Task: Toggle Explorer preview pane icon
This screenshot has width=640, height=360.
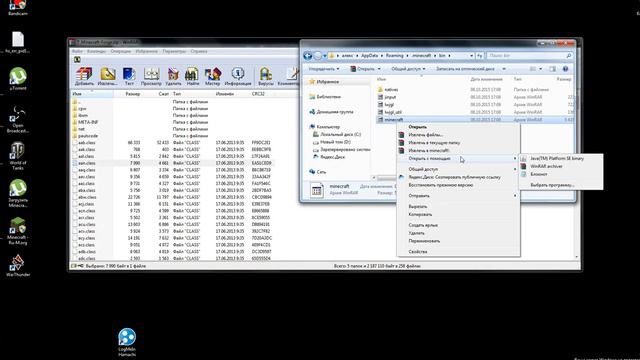Action: click(552, 69)
